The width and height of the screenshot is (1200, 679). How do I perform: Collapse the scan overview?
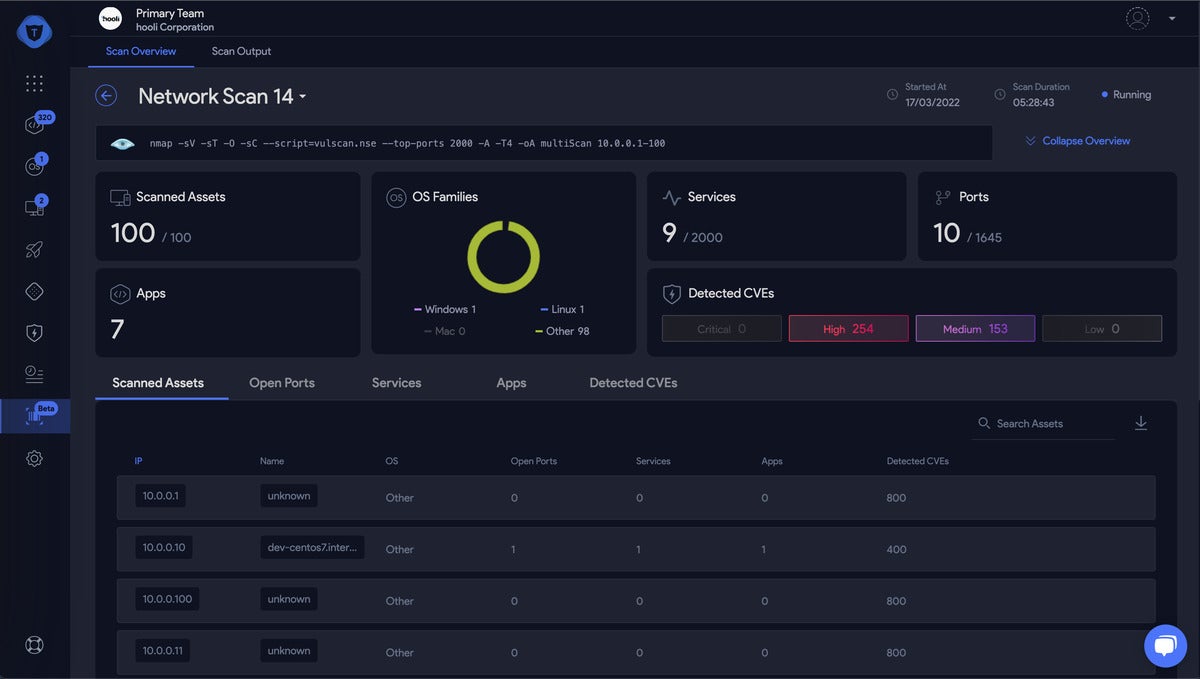coord(1077,141)
